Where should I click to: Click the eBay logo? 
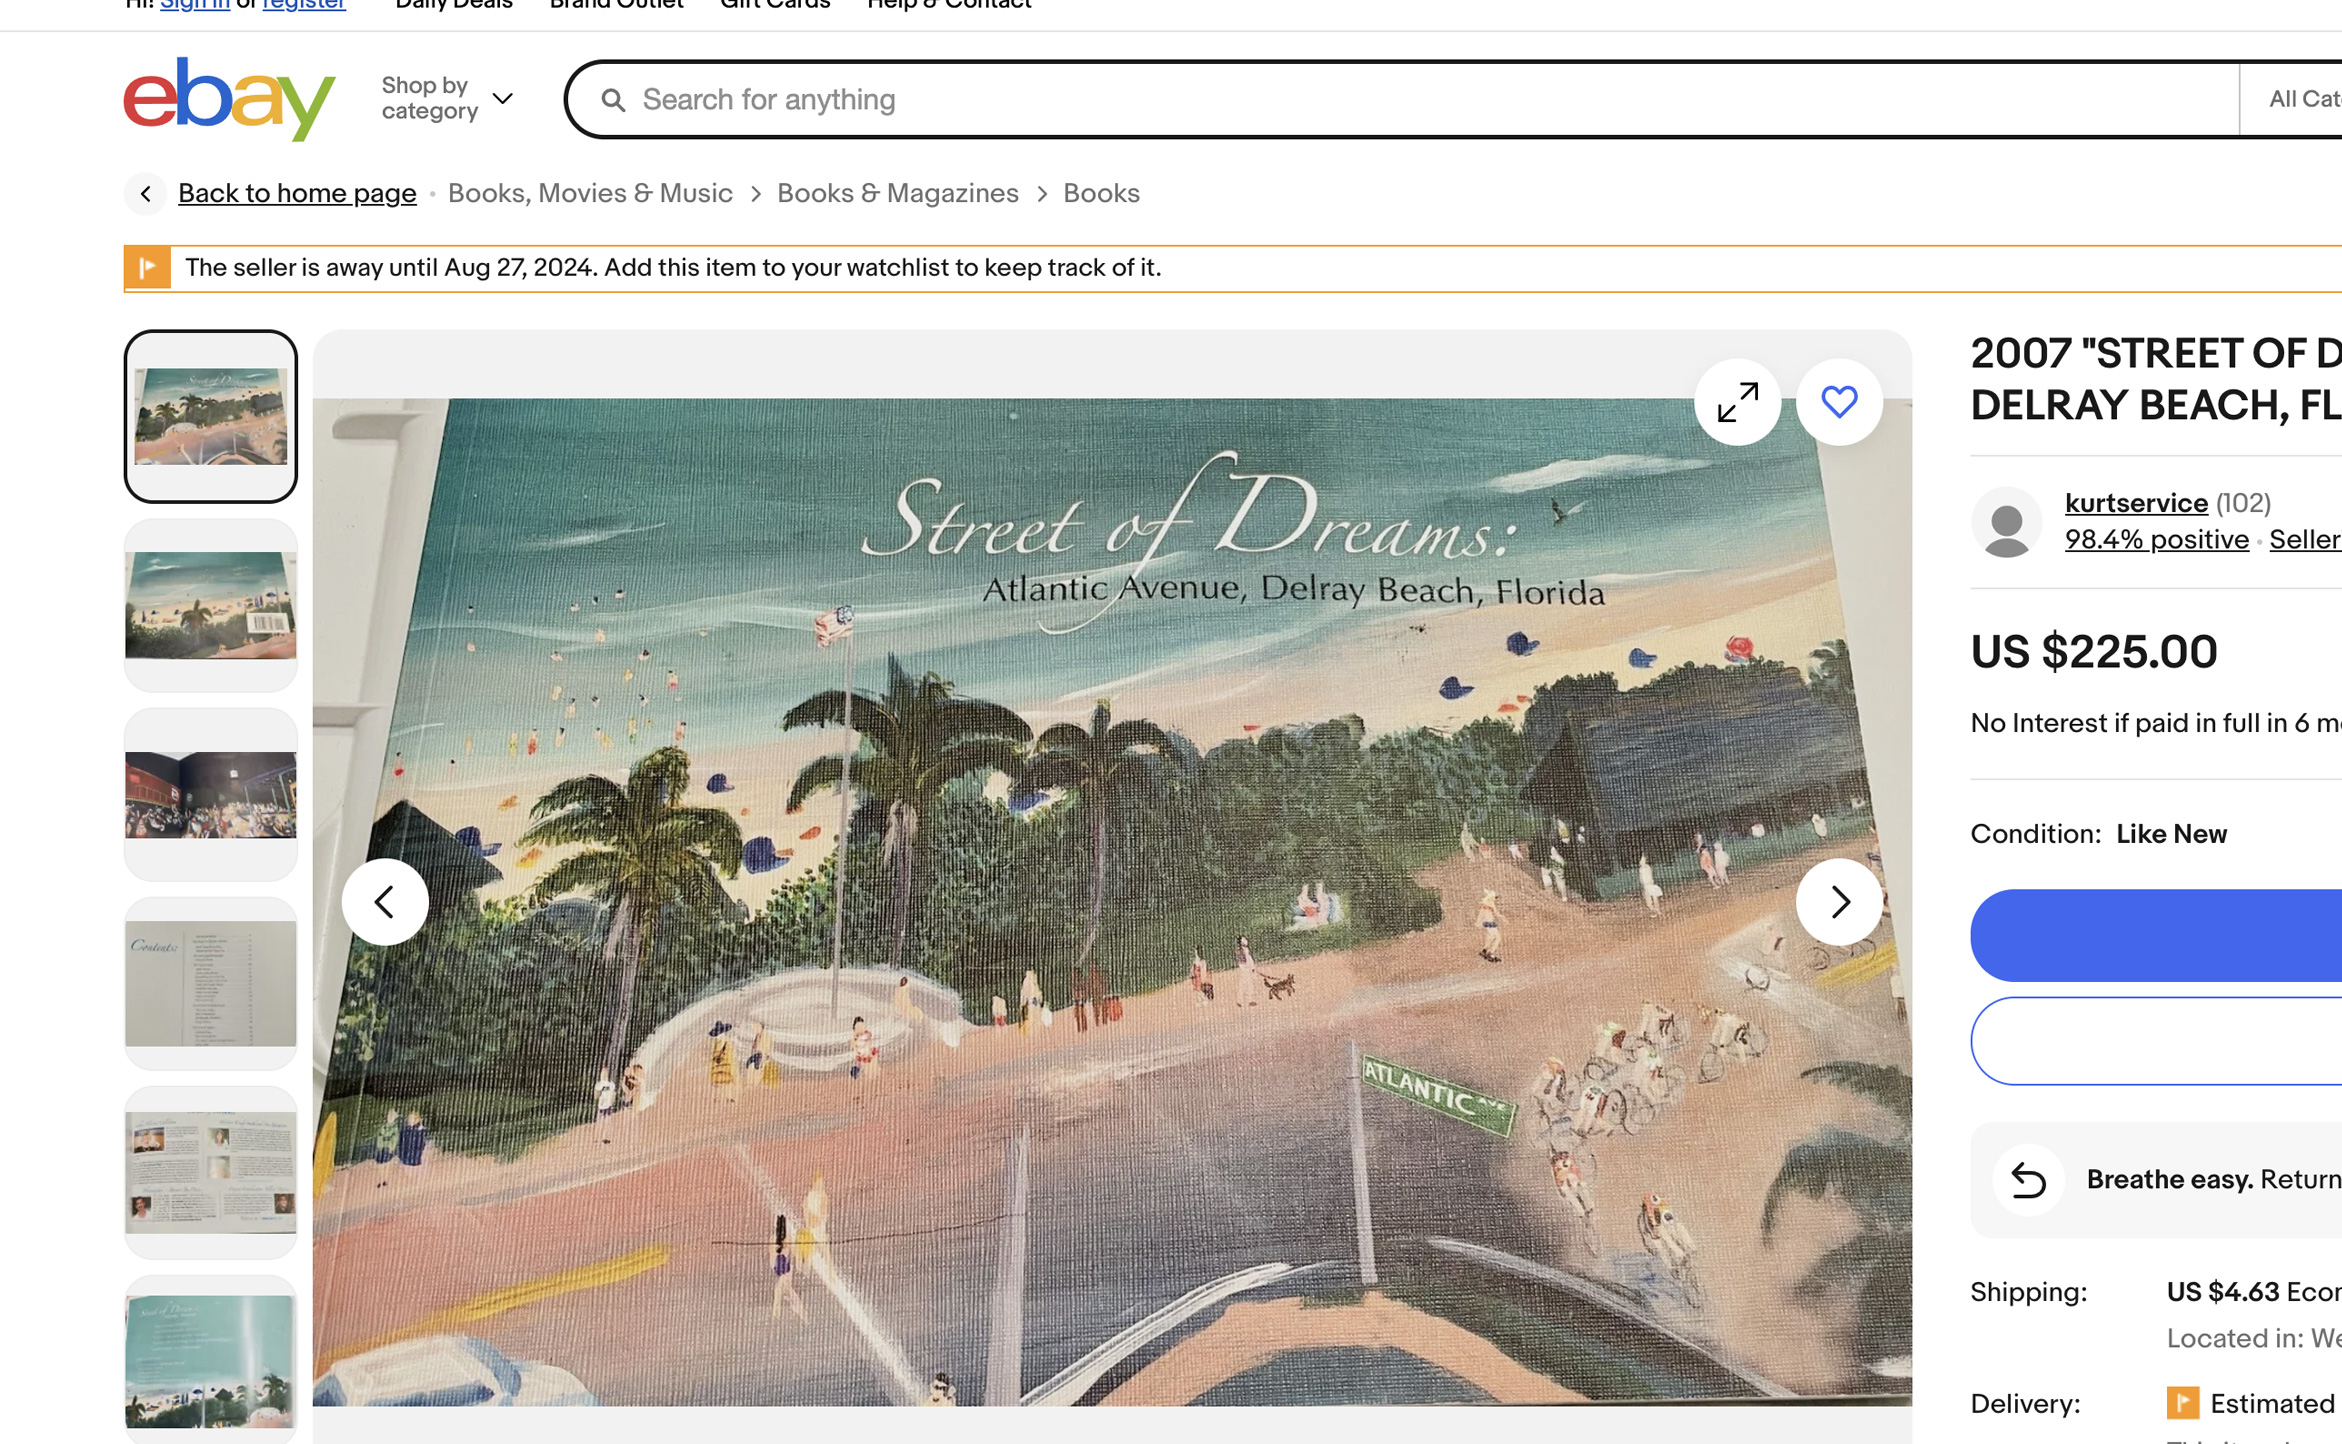pos(229,99)
